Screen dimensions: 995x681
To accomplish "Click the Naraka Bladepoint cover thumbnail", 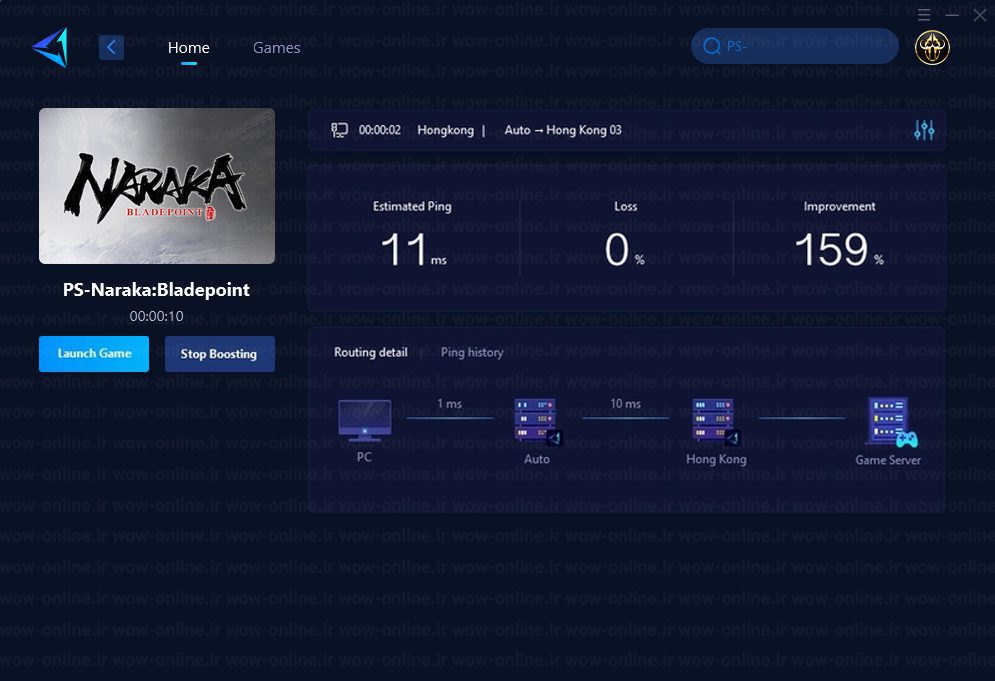I will coord(157,186).
